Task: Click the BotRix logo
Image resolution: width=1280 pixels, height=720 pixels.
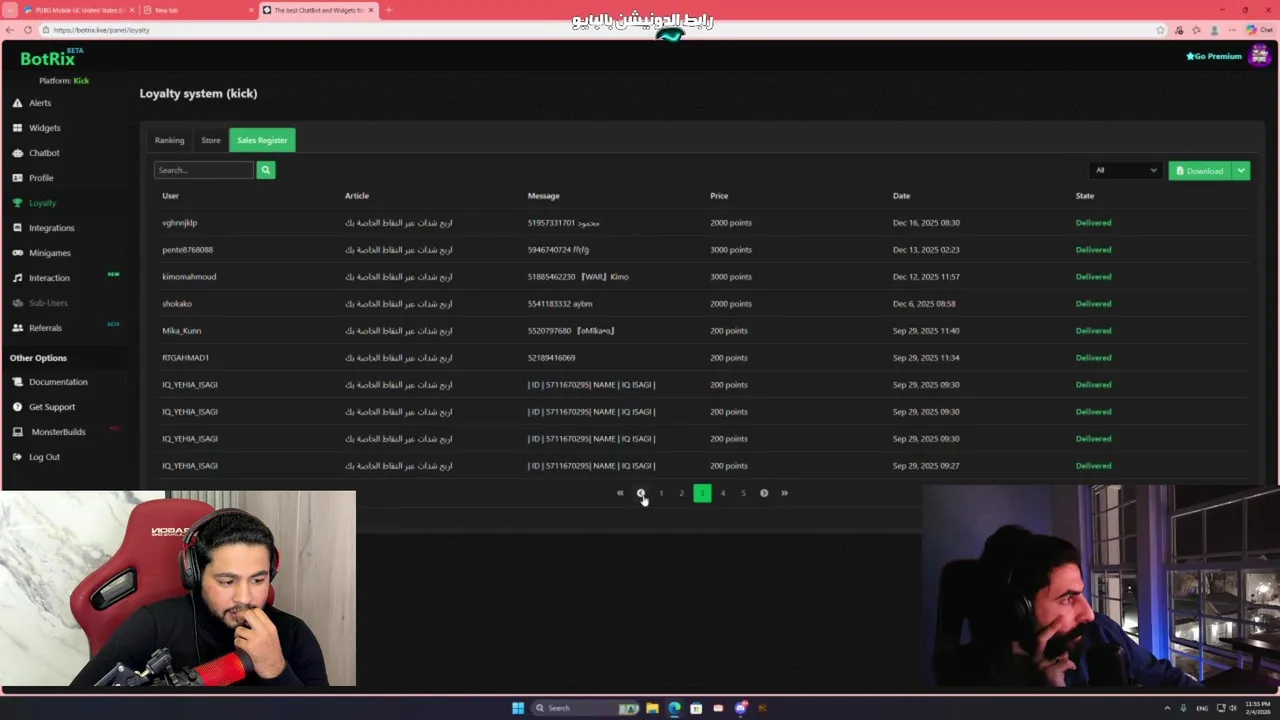Action: click(x=50, y=58)
